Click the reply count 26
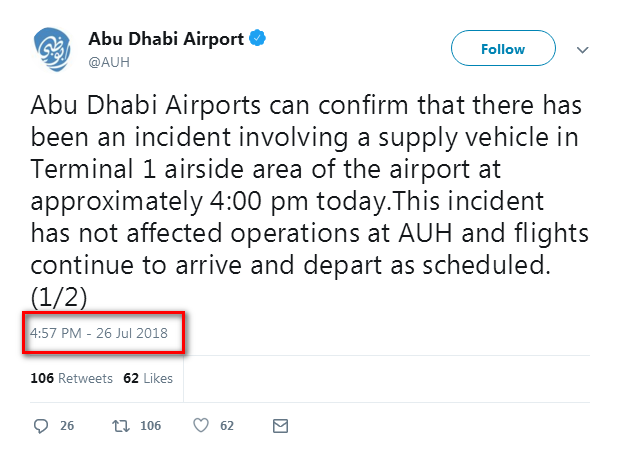The image size is (618, 453). pos(67,426)
